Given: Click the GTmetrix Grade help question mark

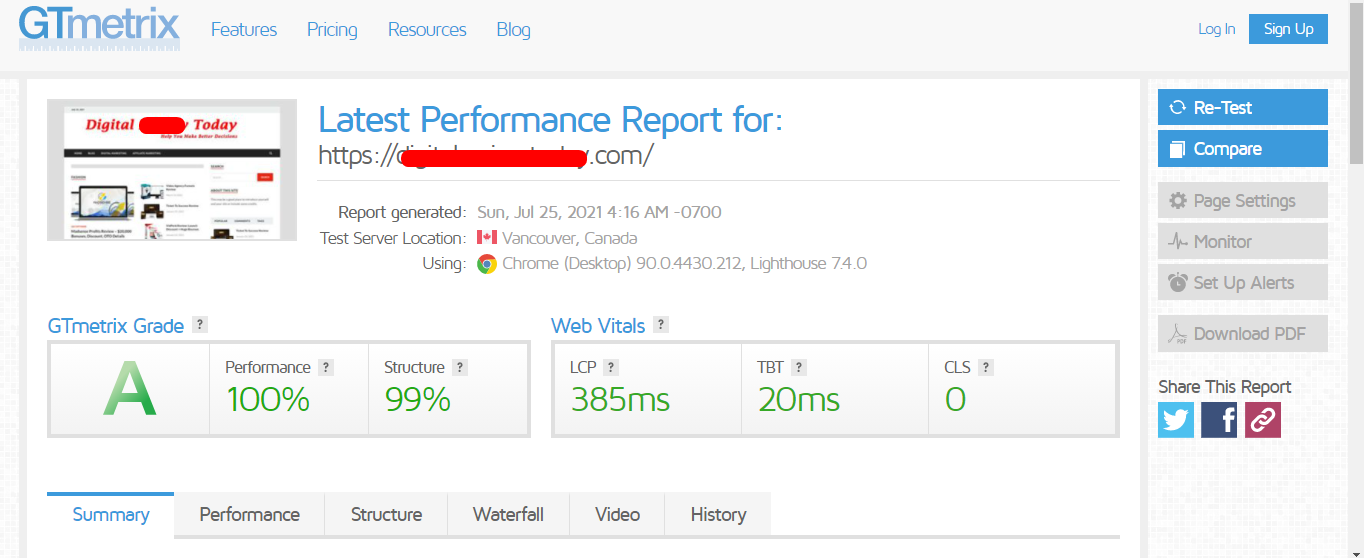Looking at the screenshot, I should [x=200, y=325].
